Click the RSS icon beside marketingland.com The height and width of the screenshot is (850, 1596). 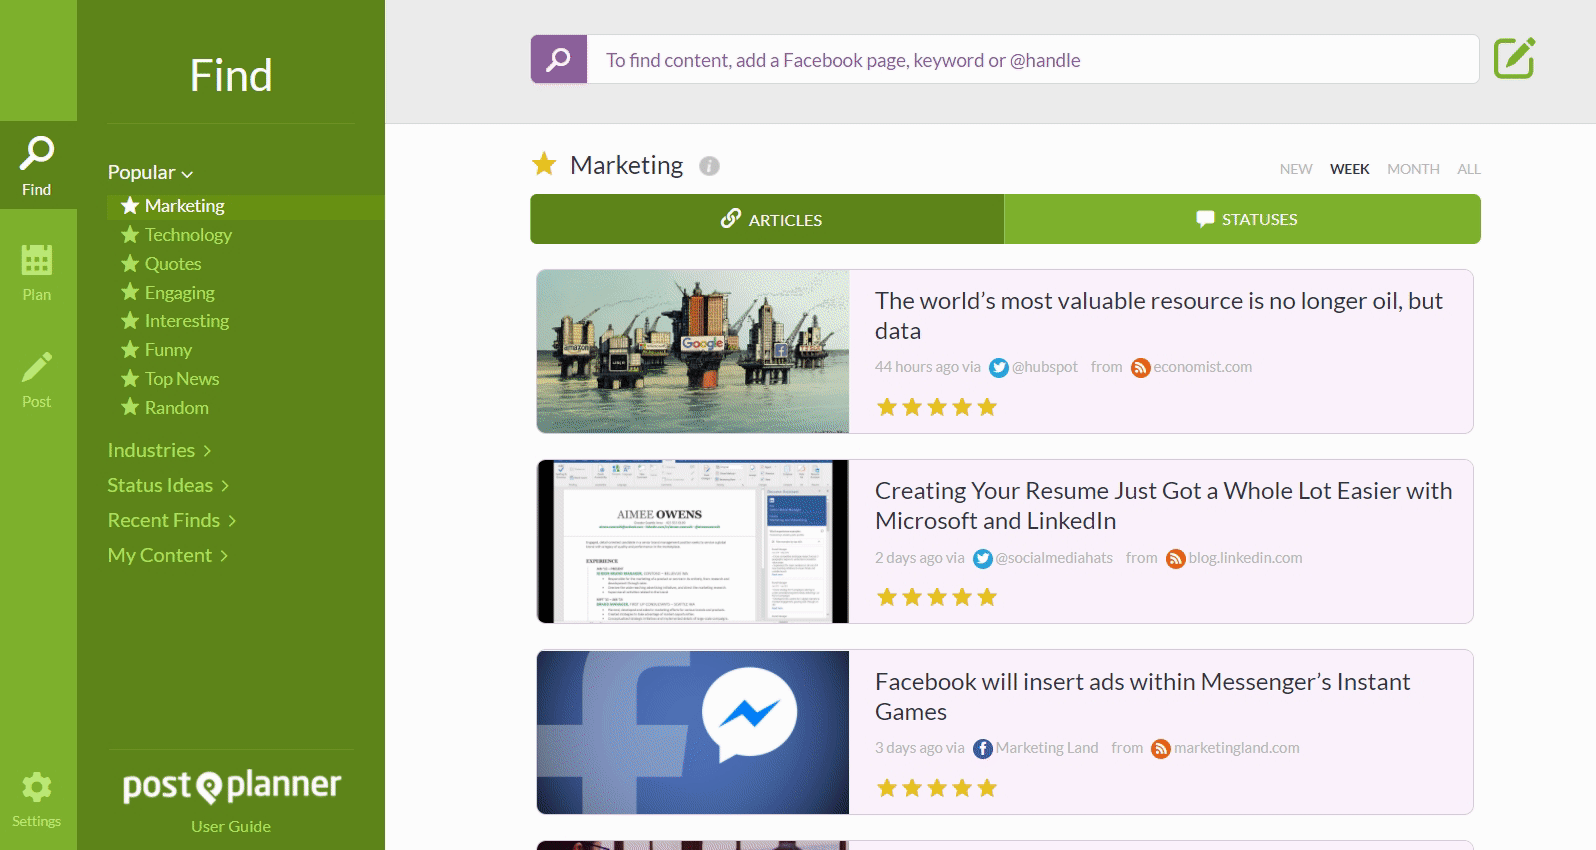click(x=1161, y=749)
